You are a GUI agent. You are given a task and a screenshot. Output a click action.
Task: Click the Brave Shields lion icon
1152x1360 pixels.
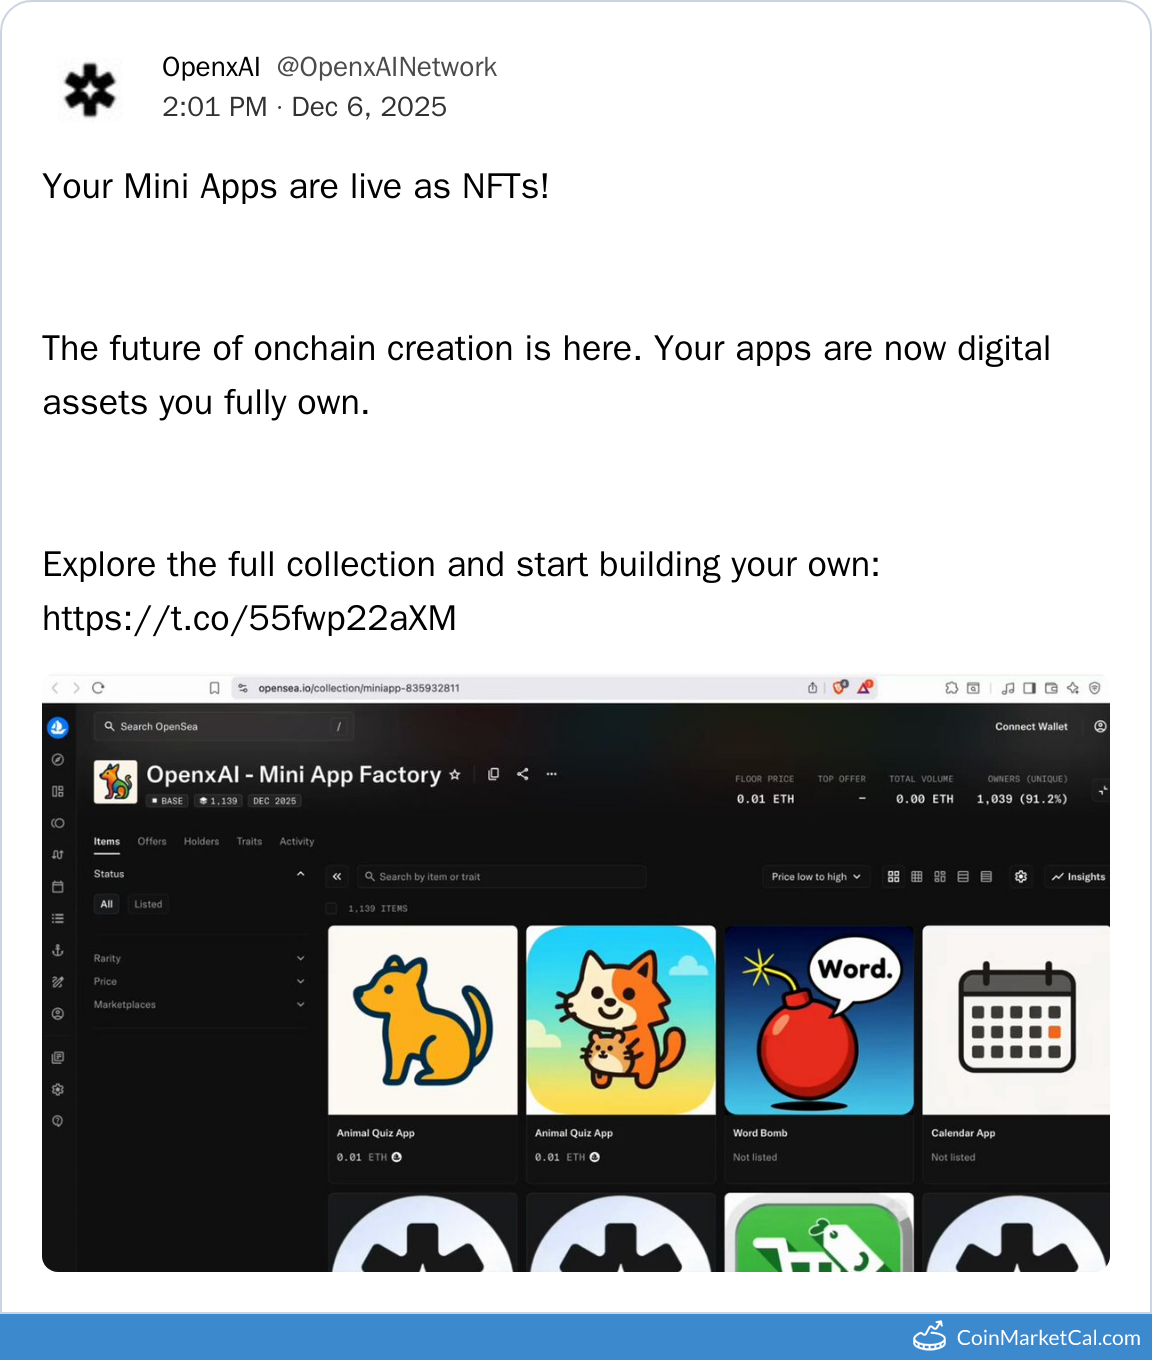(840, 687)
